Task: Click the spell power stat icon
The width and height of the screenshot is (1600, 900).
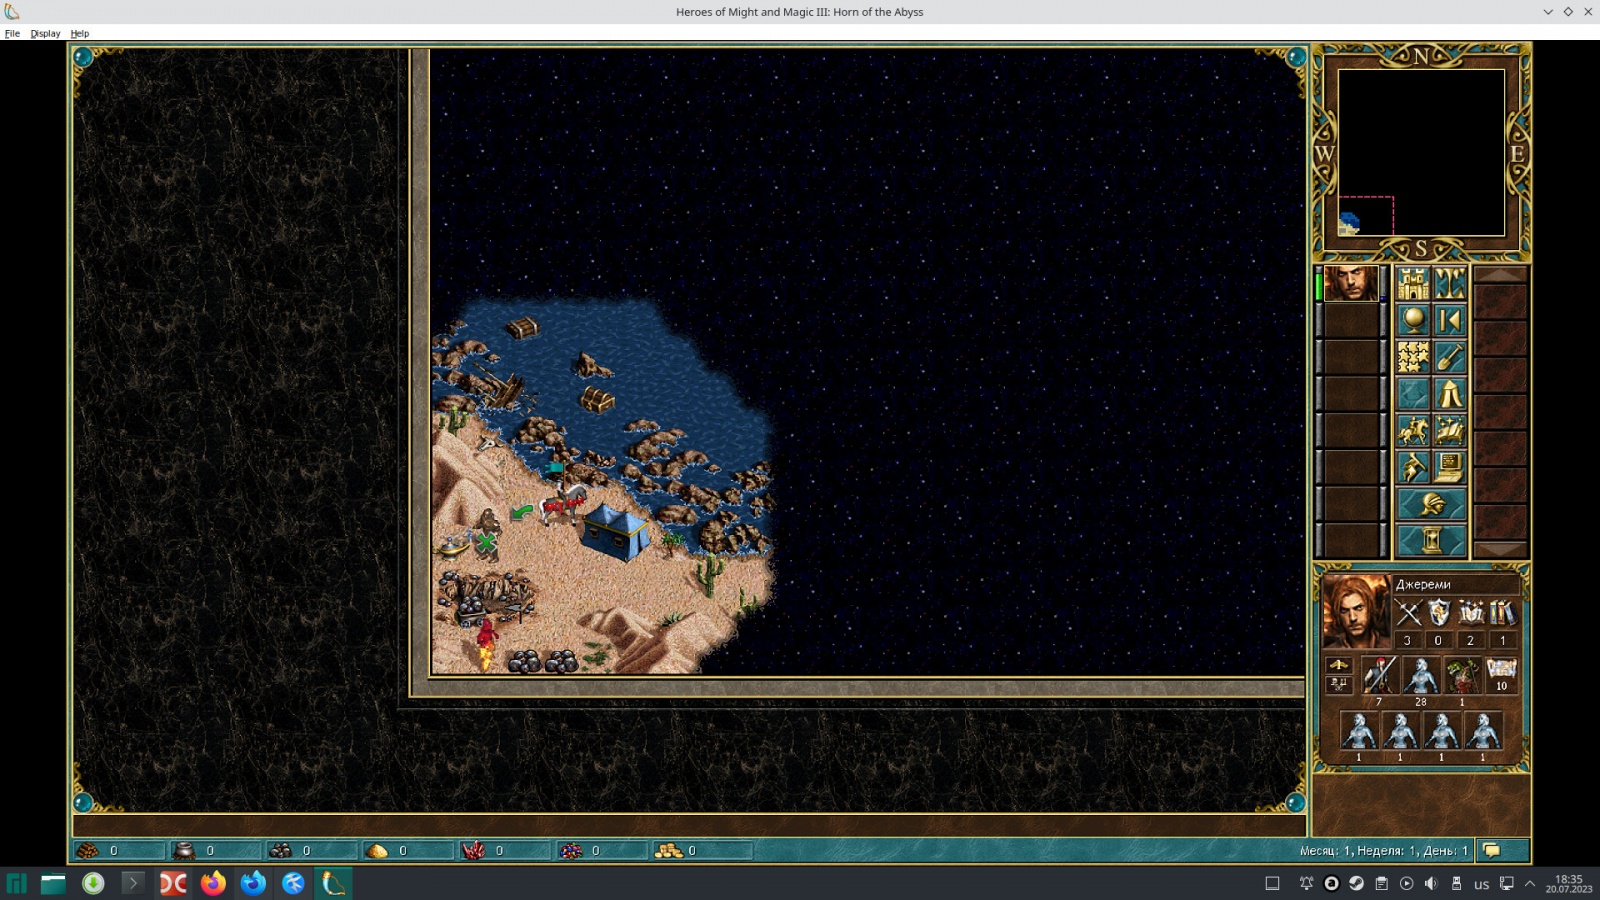Action: [1470, 613]
